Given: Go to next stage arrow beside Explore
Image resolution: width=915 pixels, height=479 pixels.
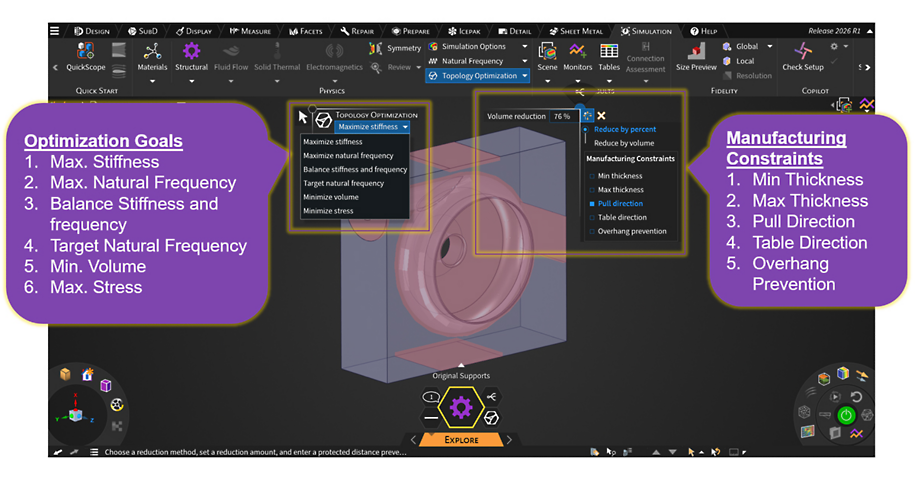Looking at the screenshot, I should click(509, 440).
